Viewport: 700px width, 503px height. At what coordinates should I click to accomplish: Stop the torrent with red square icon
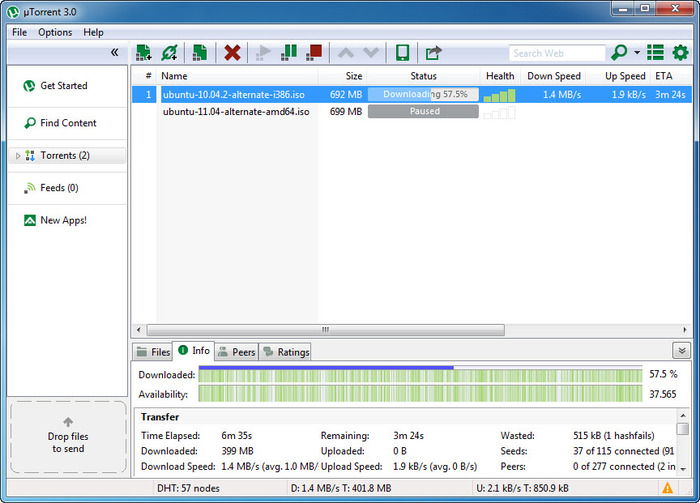[314, 53]
